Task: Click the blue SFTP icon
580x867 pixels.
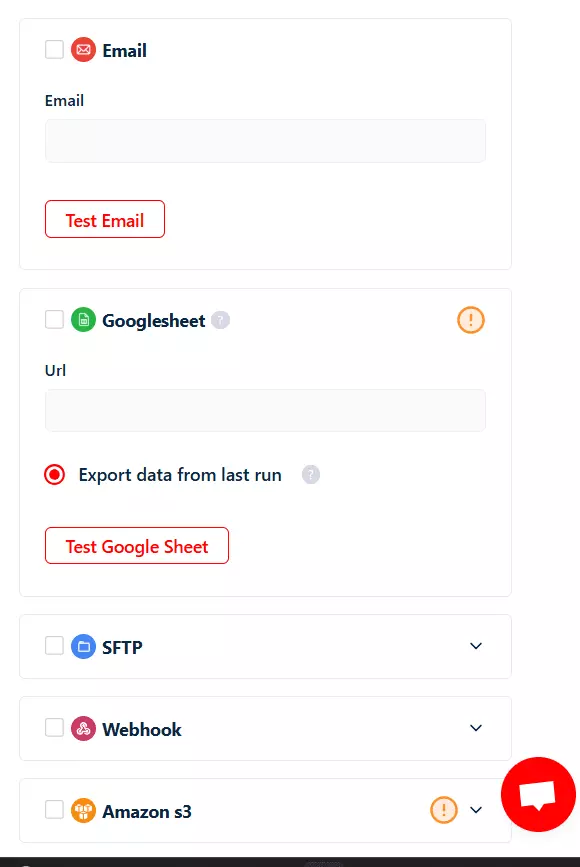Action: (83, 647)
